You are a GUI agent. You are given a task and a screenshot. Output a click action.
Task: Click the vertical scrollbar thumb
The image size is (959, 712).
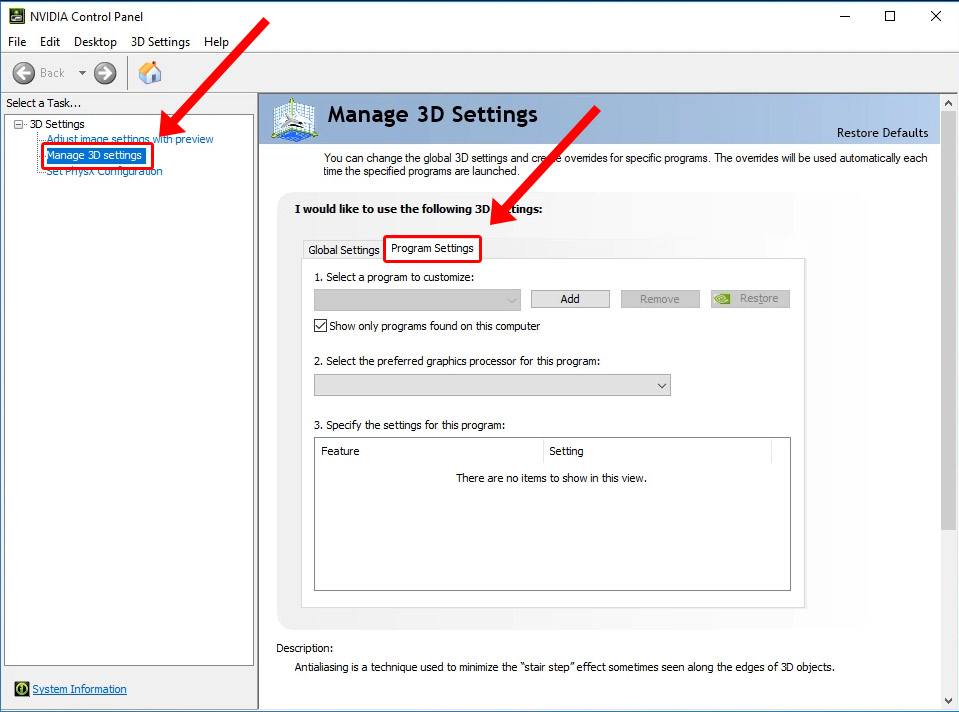point(949,321)
